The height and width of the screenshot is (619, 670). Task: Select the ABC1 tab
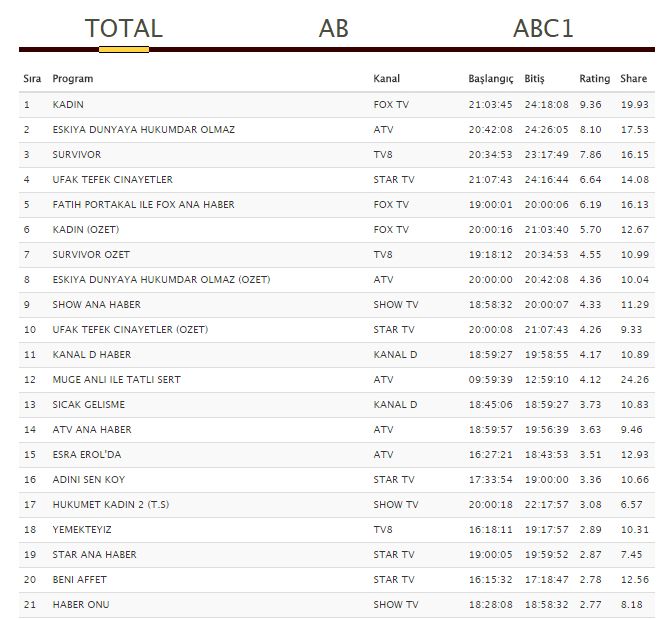pos(543,29)
